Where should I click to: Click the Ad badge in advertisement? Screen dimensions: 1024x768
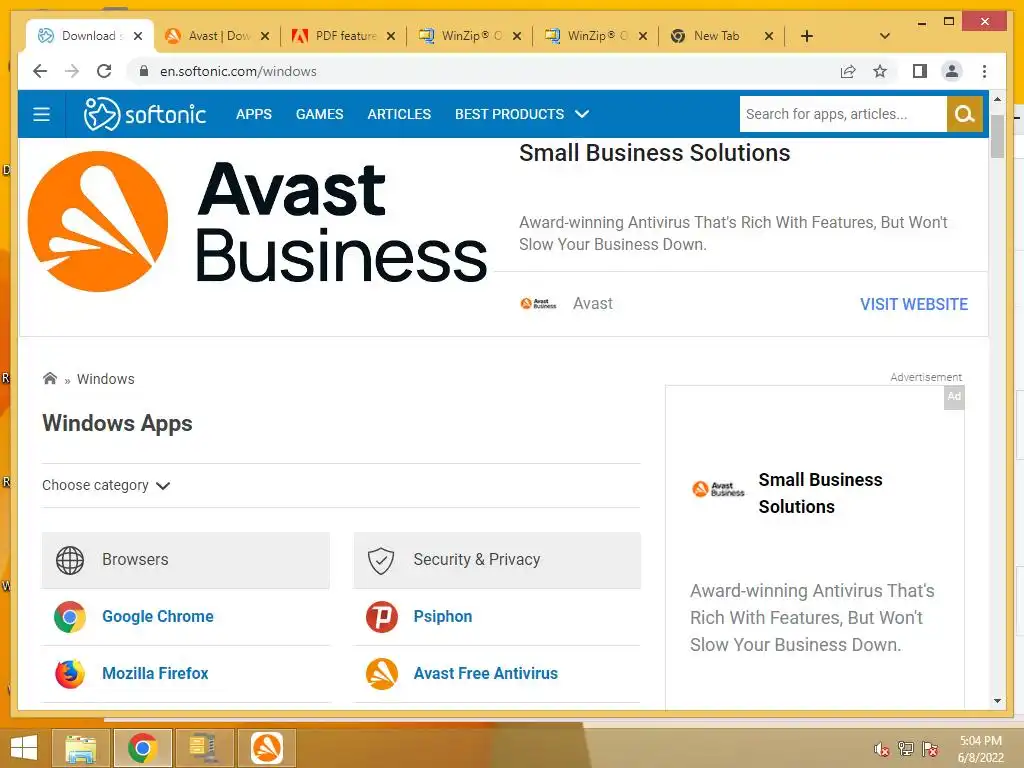954,396
